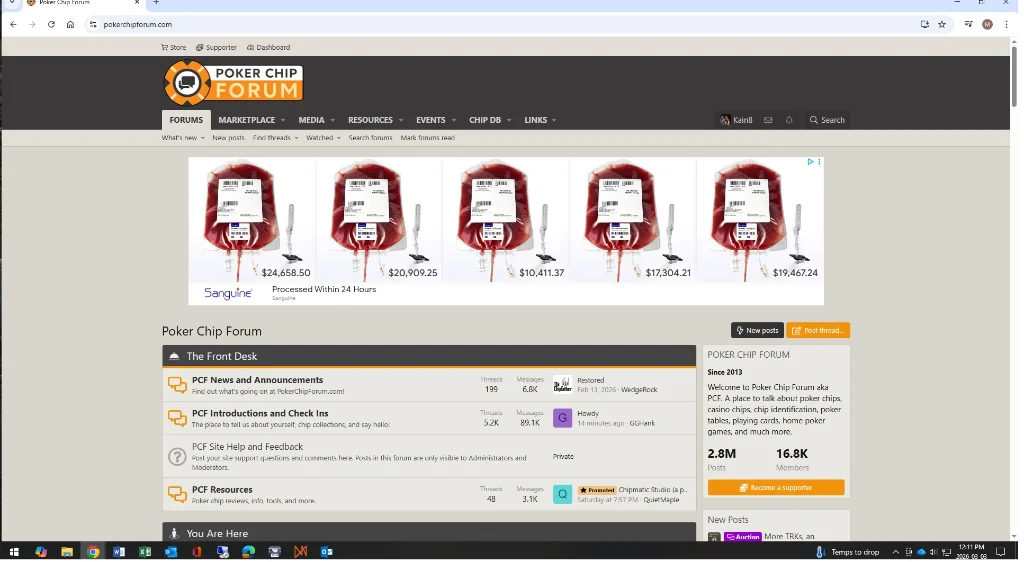Reload the page with the refresh icon
This screenshot has height=562, width=1024.
[51, 24]
